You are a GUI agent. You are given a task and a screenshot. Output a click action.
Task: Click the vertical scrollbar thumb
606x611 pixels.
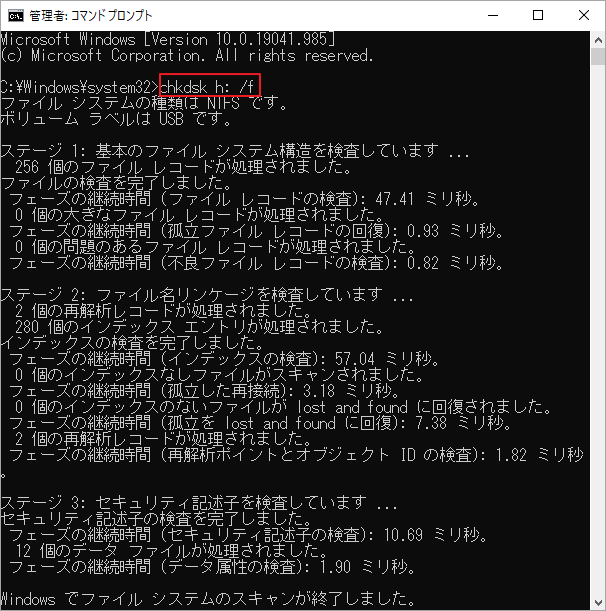(x=598, y=57)
